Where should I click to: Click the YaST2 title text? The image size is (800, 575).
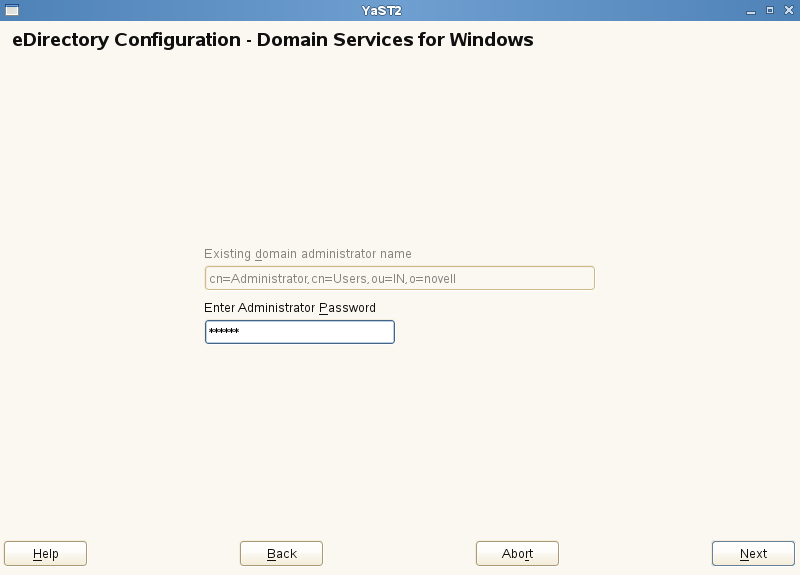click(382, 9)
